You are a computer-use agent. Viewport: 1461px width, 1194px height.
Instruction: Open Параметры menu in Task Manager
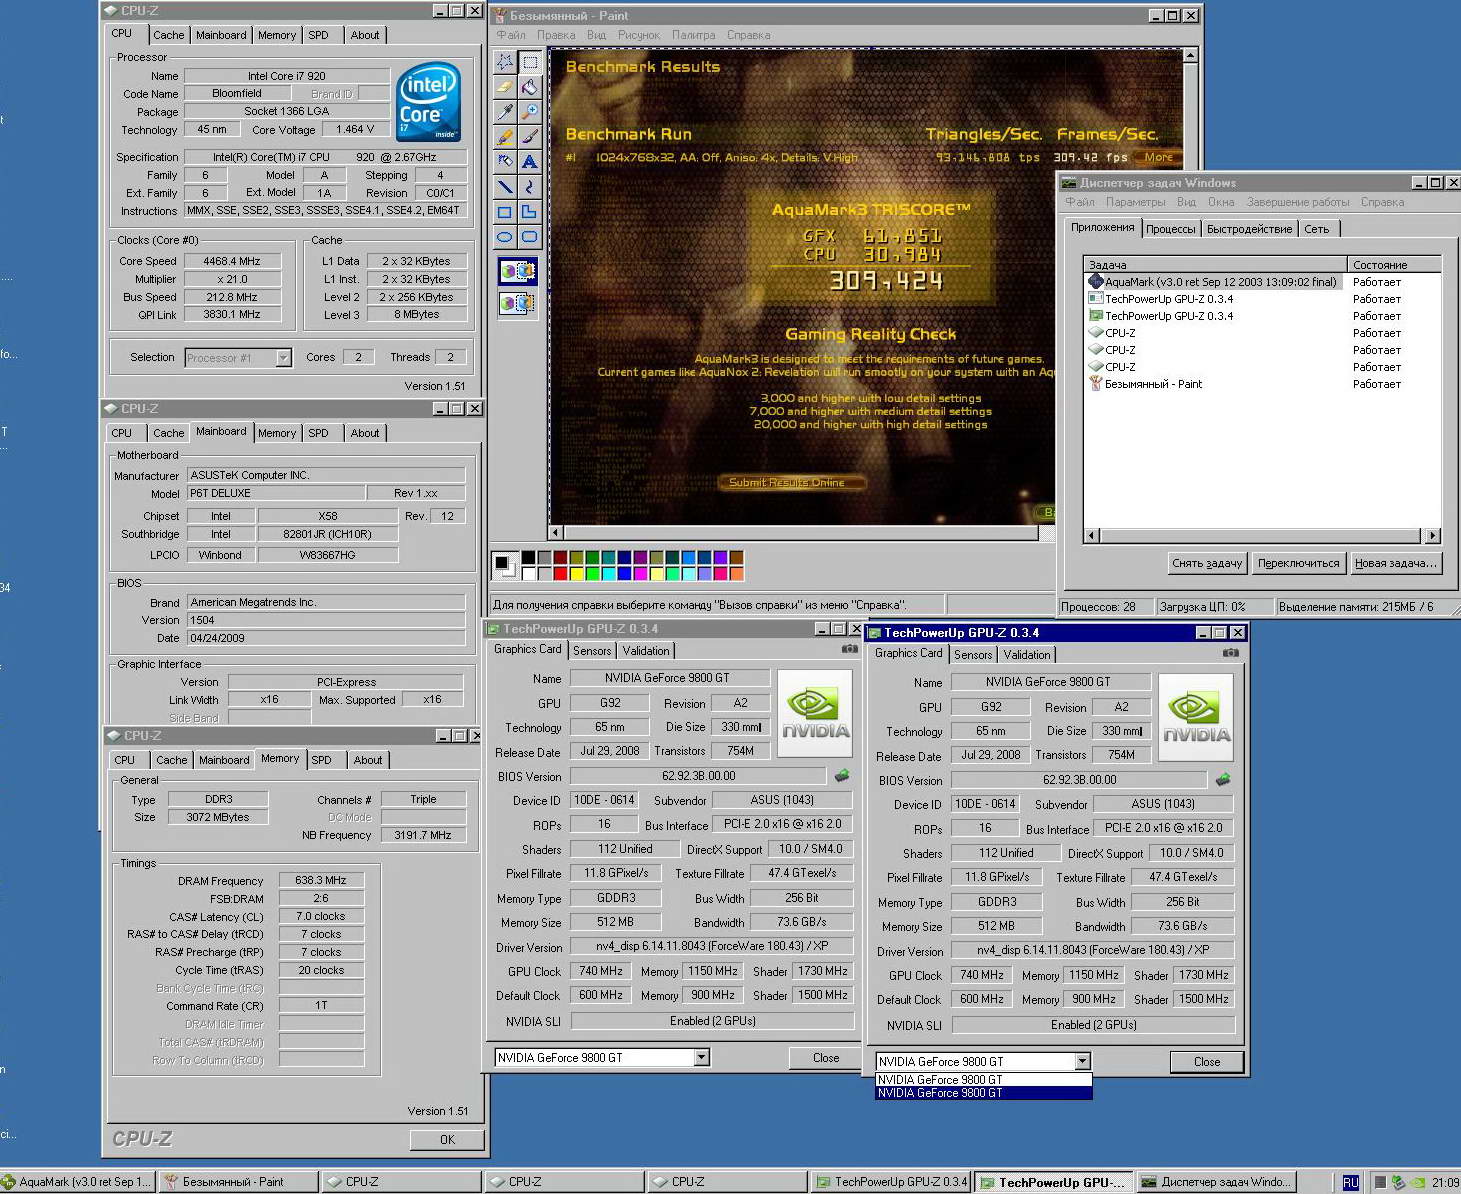coord(1135,202)
